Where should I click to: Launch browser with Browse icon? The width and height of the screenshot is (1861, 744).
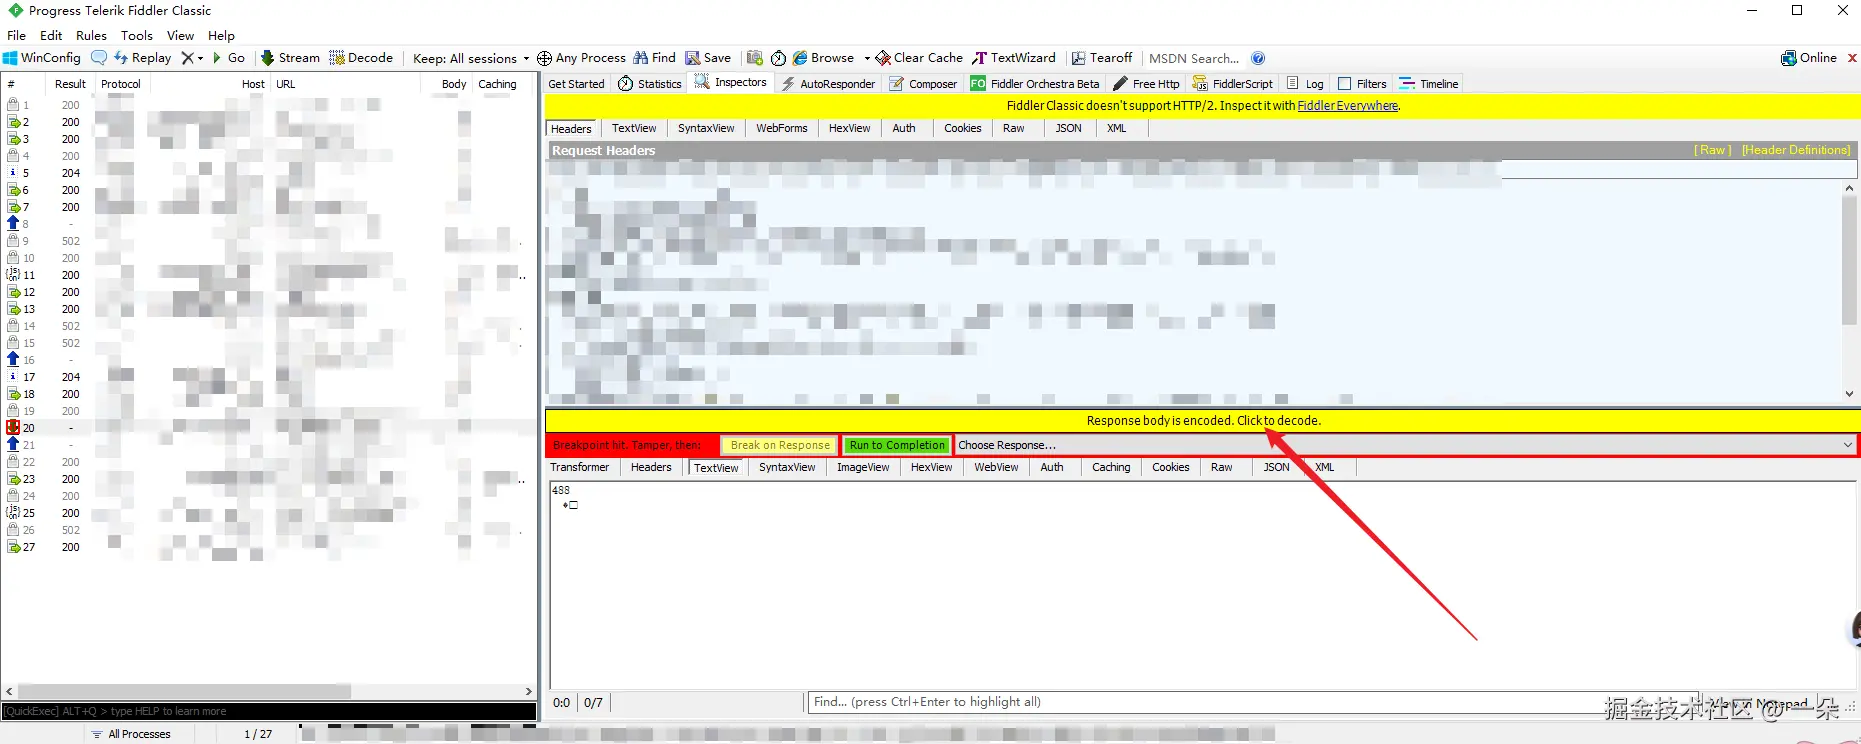823,58
